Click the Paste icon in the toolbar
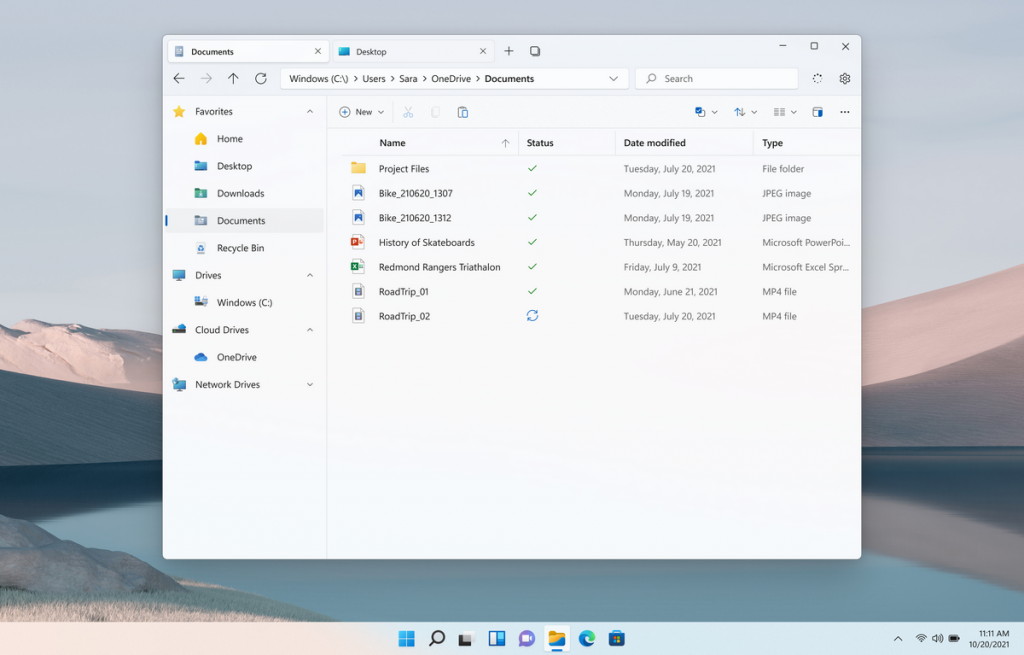The image size is (1024, 655). click(x=463, y=112)
